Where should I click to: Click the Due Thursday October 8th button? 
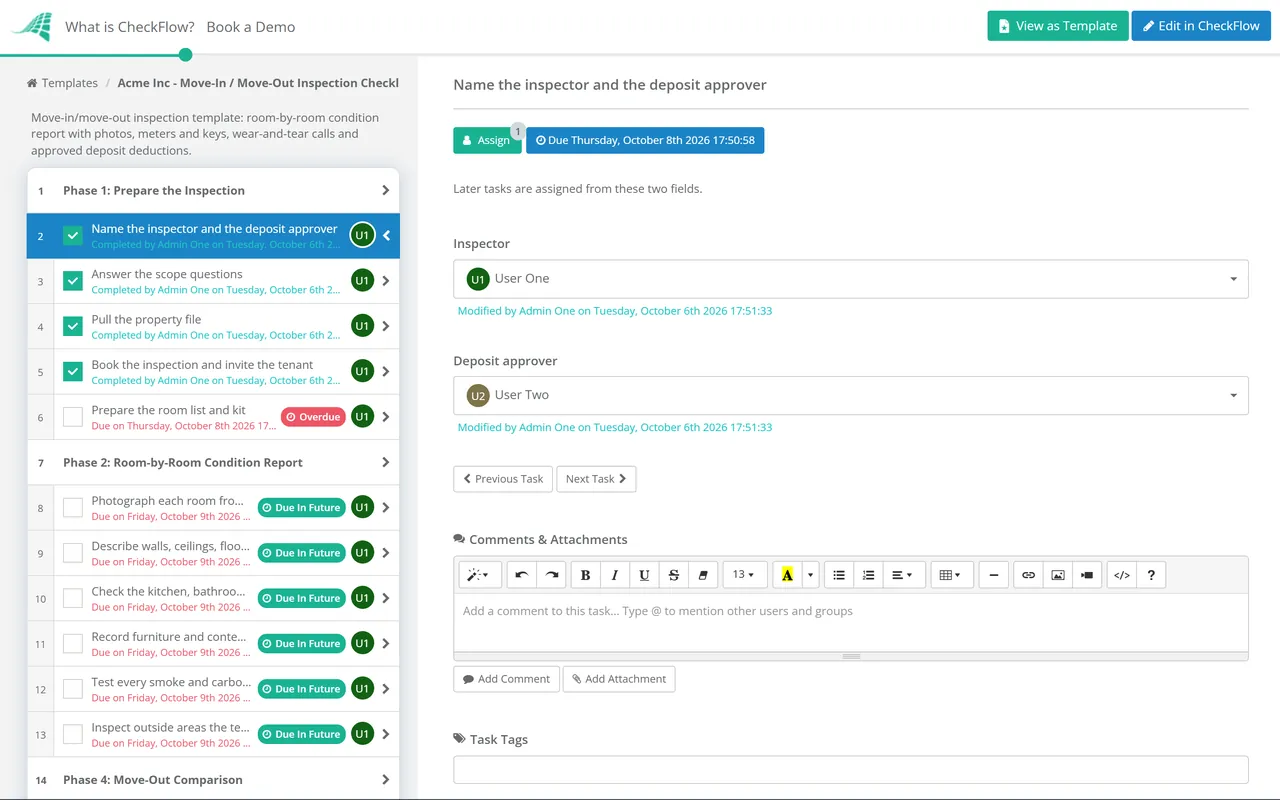point(645,140)
